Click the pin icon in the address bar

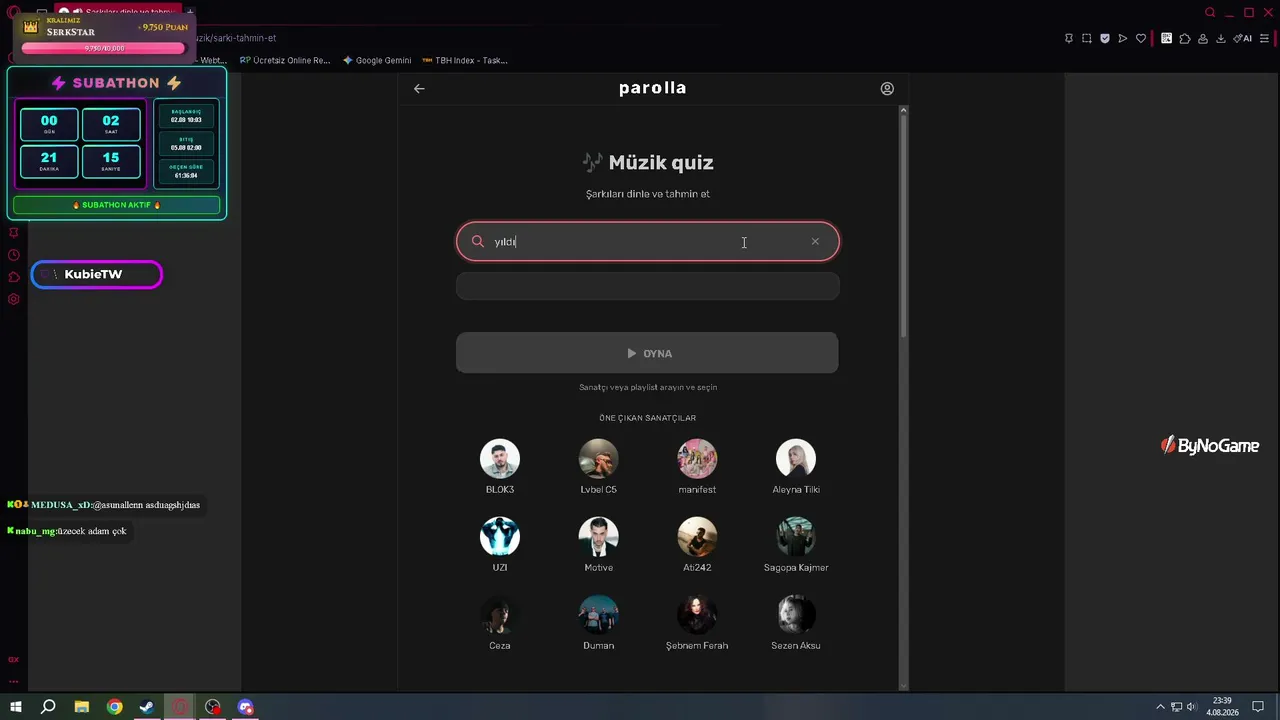tap(1069, 38)
